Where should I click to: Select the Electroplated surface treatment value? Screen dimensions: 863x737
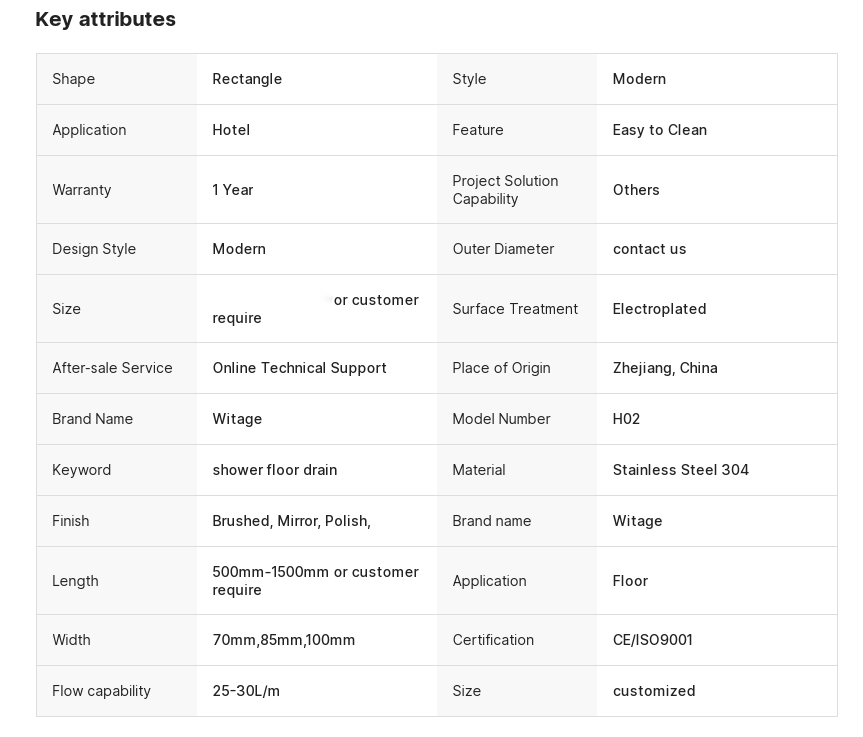click(659, 309)
